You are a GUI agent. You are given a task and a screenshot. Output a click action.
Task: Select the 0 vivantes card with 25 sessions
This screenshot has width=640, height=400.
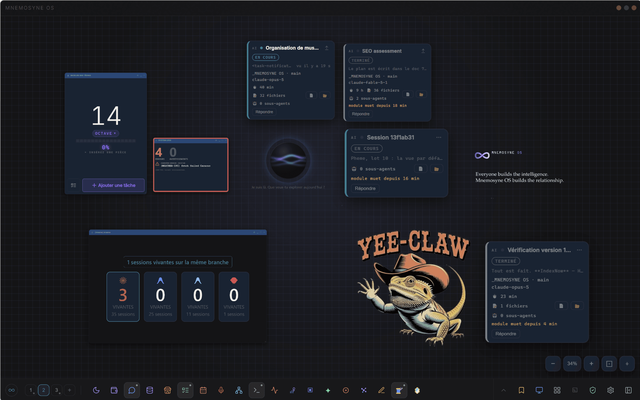pos(160,297)
